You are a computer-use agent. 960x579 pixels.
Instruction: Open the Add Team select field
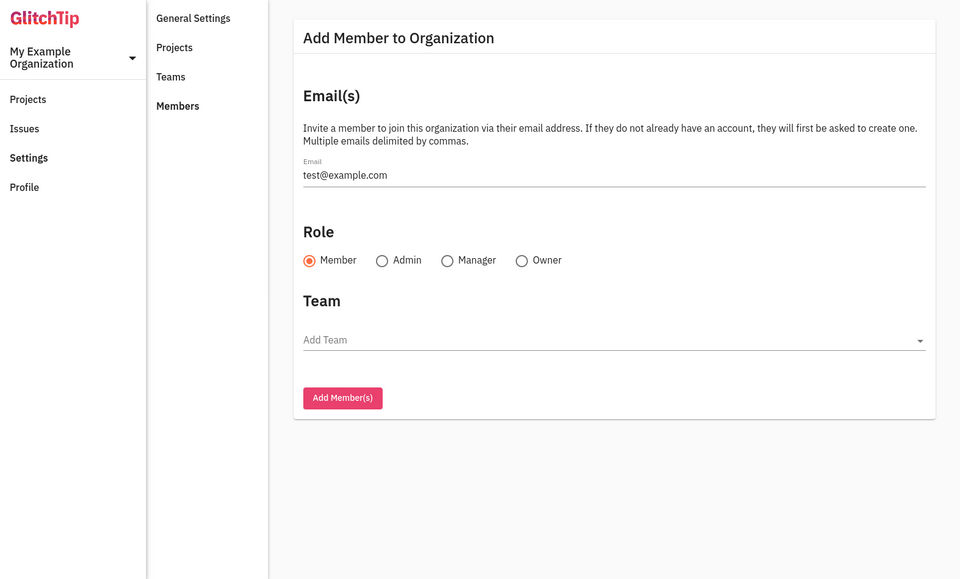614,340
